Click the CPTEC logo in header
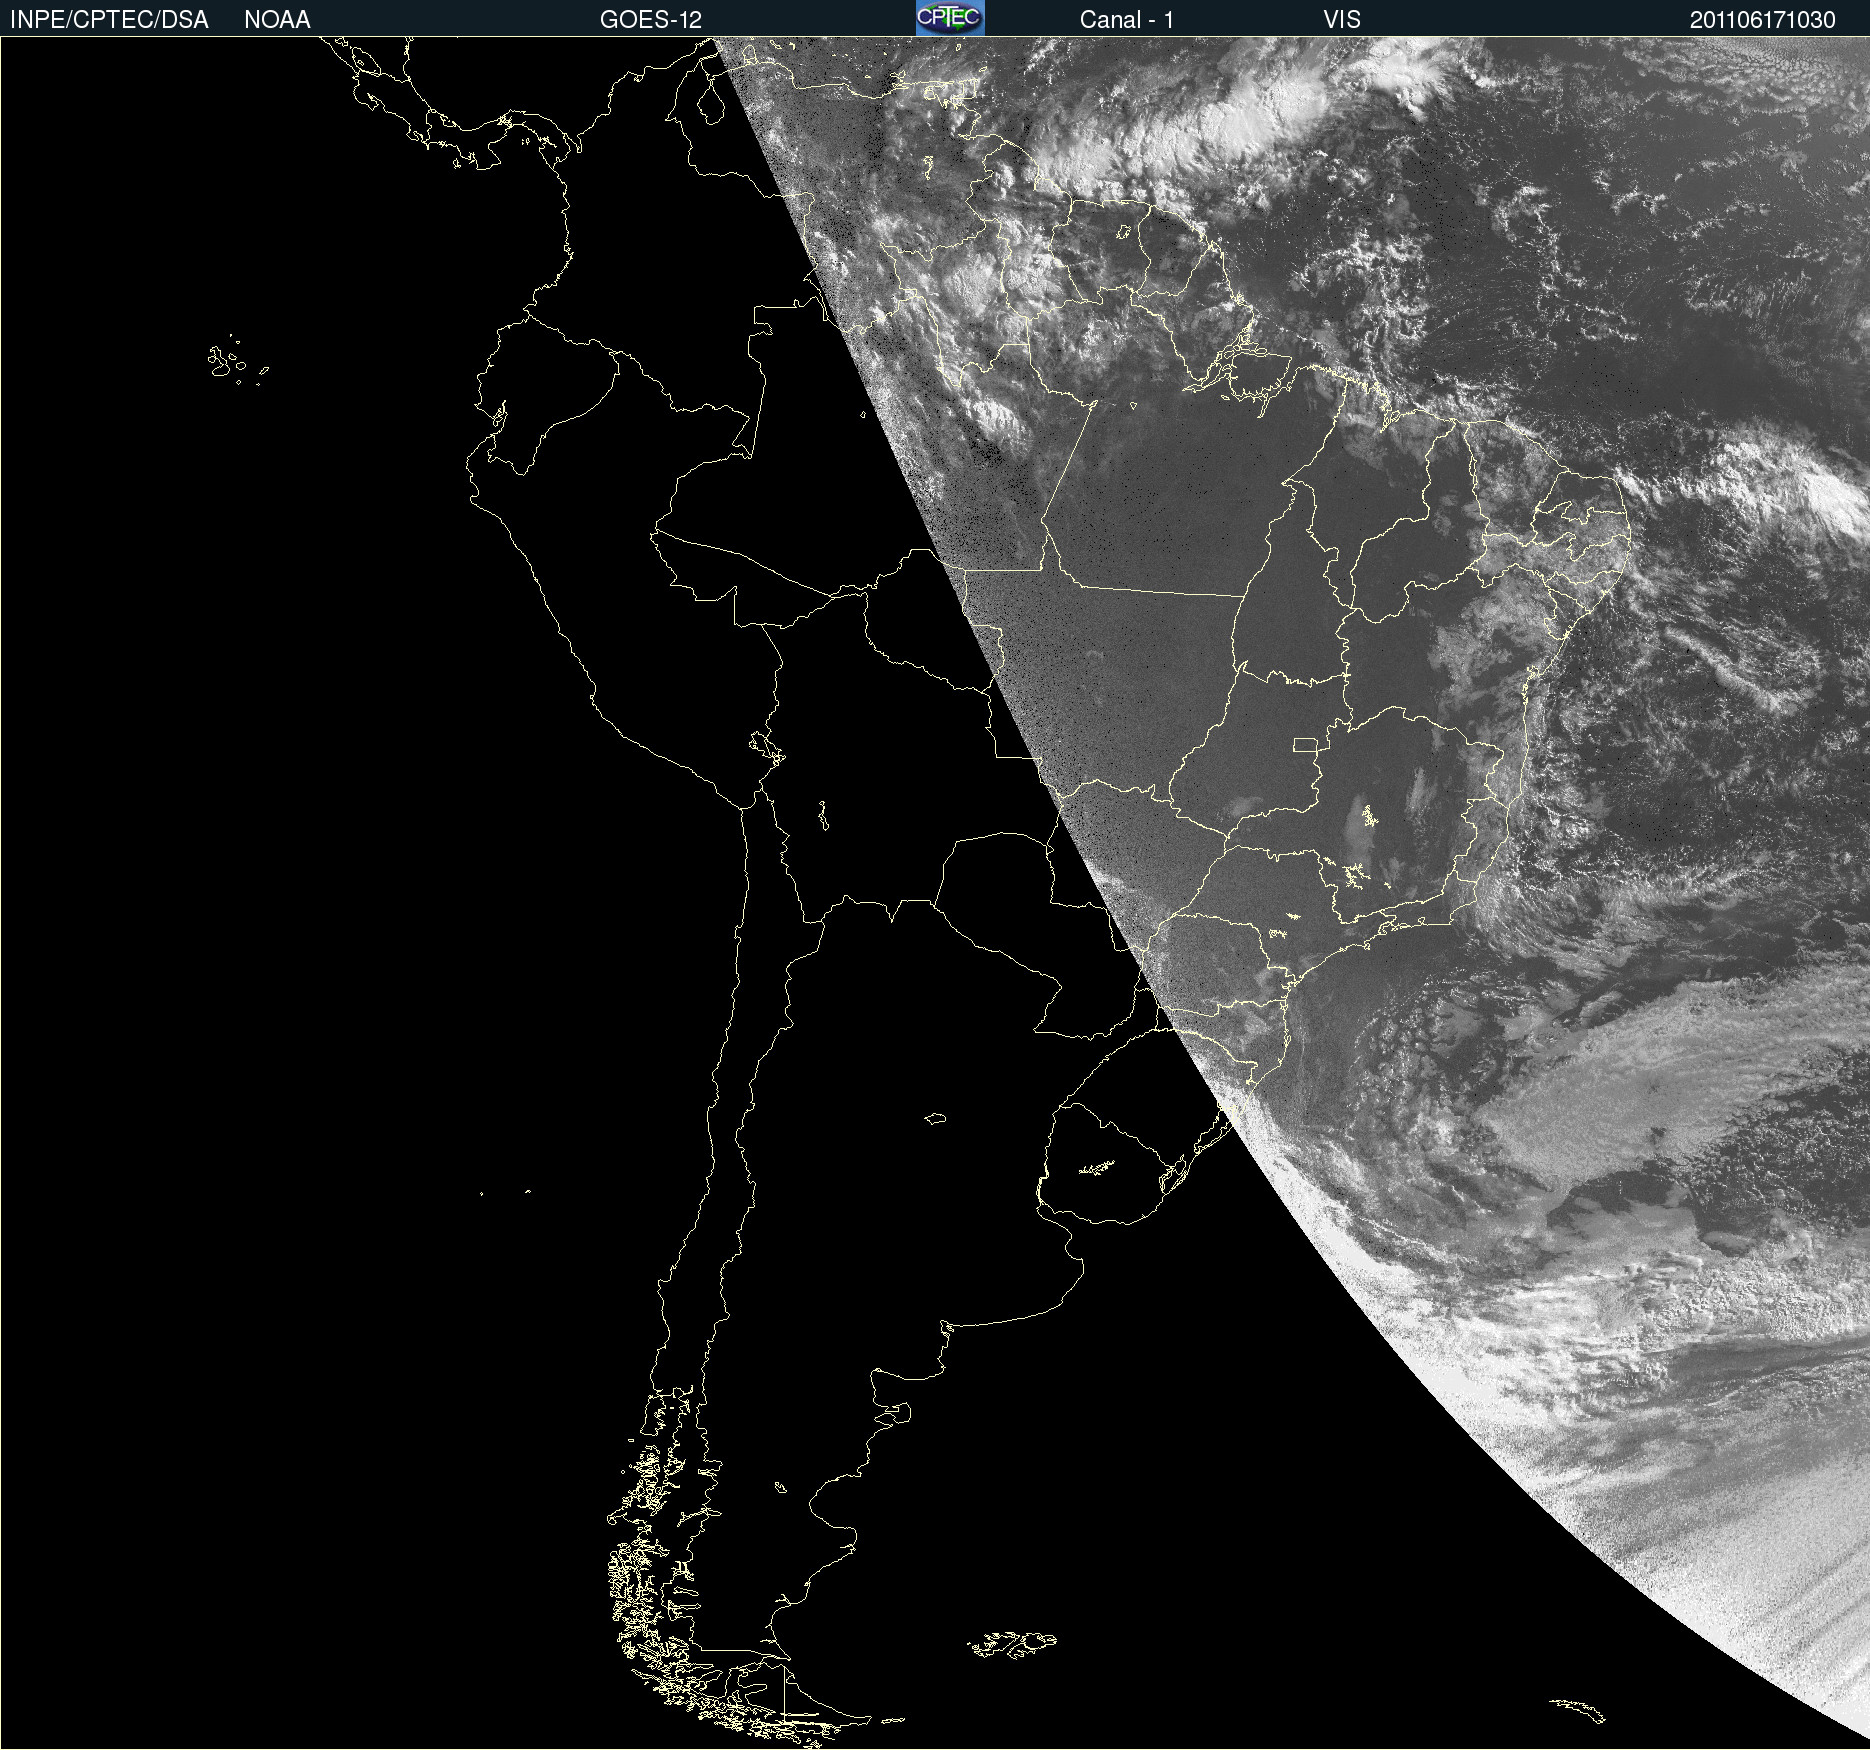Image resolution: width=1870 pixels, height=1750 pixels. (x=950, y=18)
